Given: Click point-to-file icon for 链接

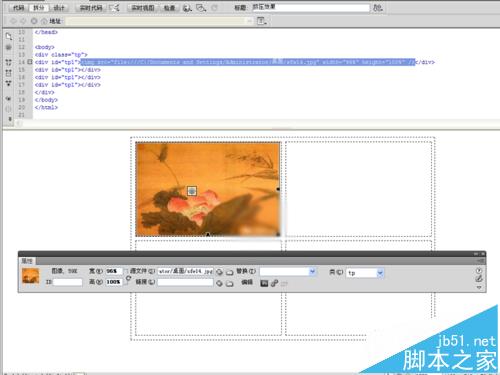Looking at the screenshot, I should tap(219, 283).
